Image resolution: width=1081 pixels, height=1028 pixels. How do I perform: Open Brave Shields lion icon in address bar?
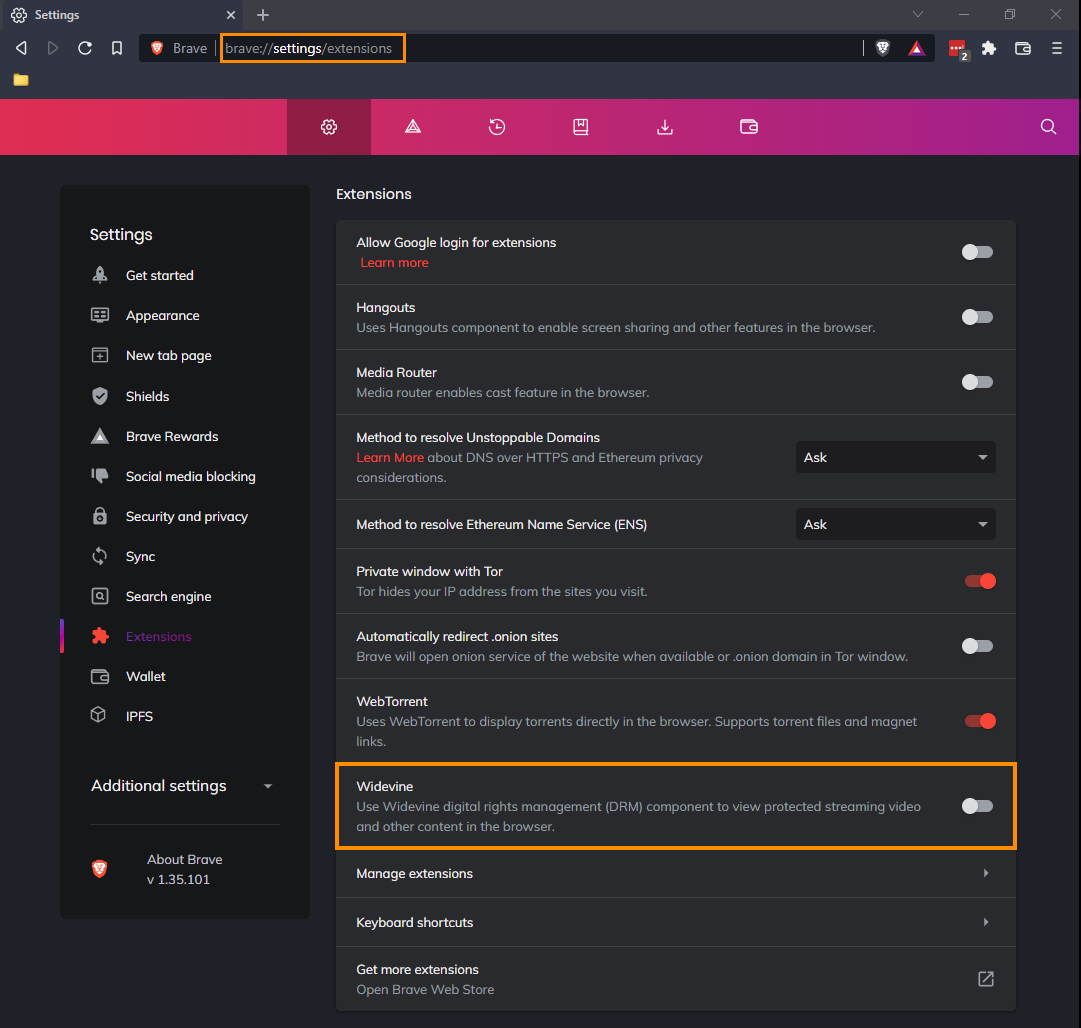pyautogui.click(x=882, y=48)
